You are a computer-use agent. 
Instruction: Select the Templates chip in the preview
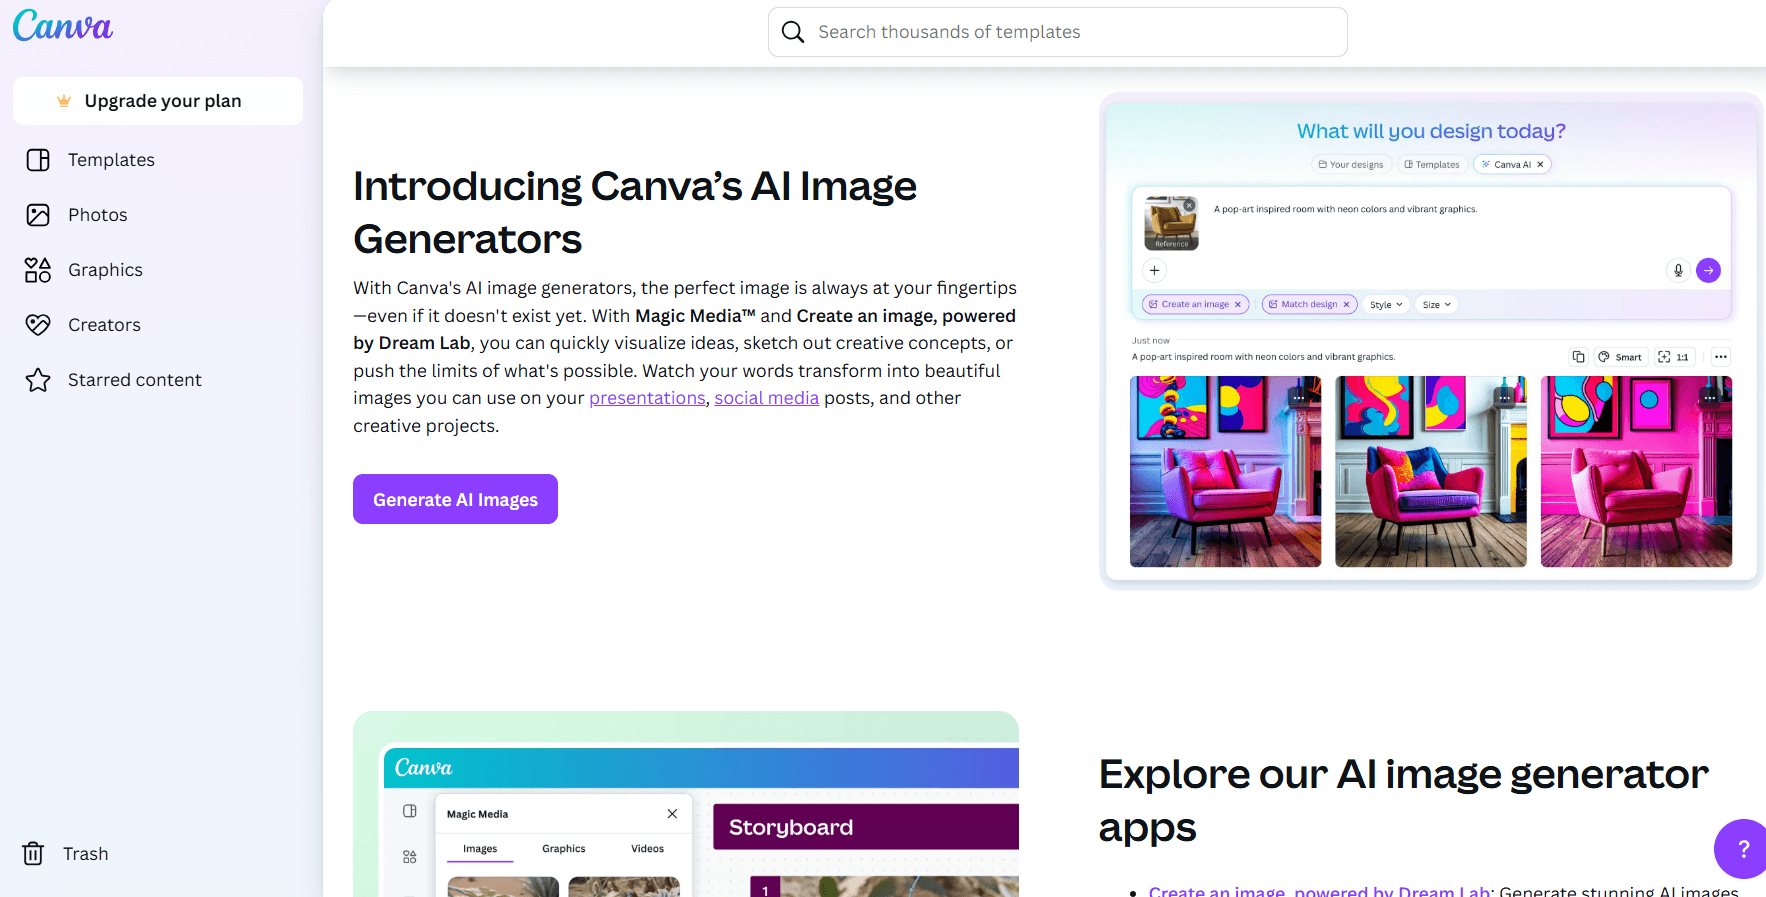click(1432, 165)
